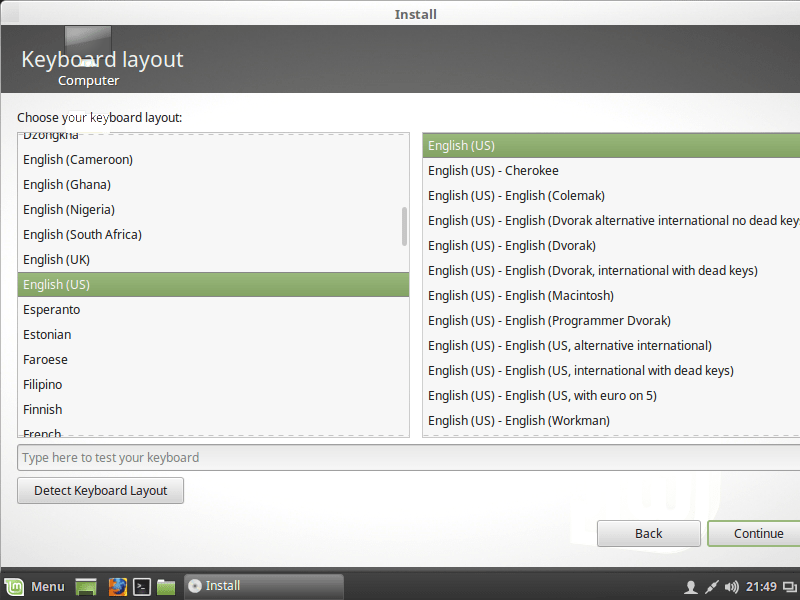Screen dimensions: 800x600
Task: Click the Continue button
Action: pos(754,533)
